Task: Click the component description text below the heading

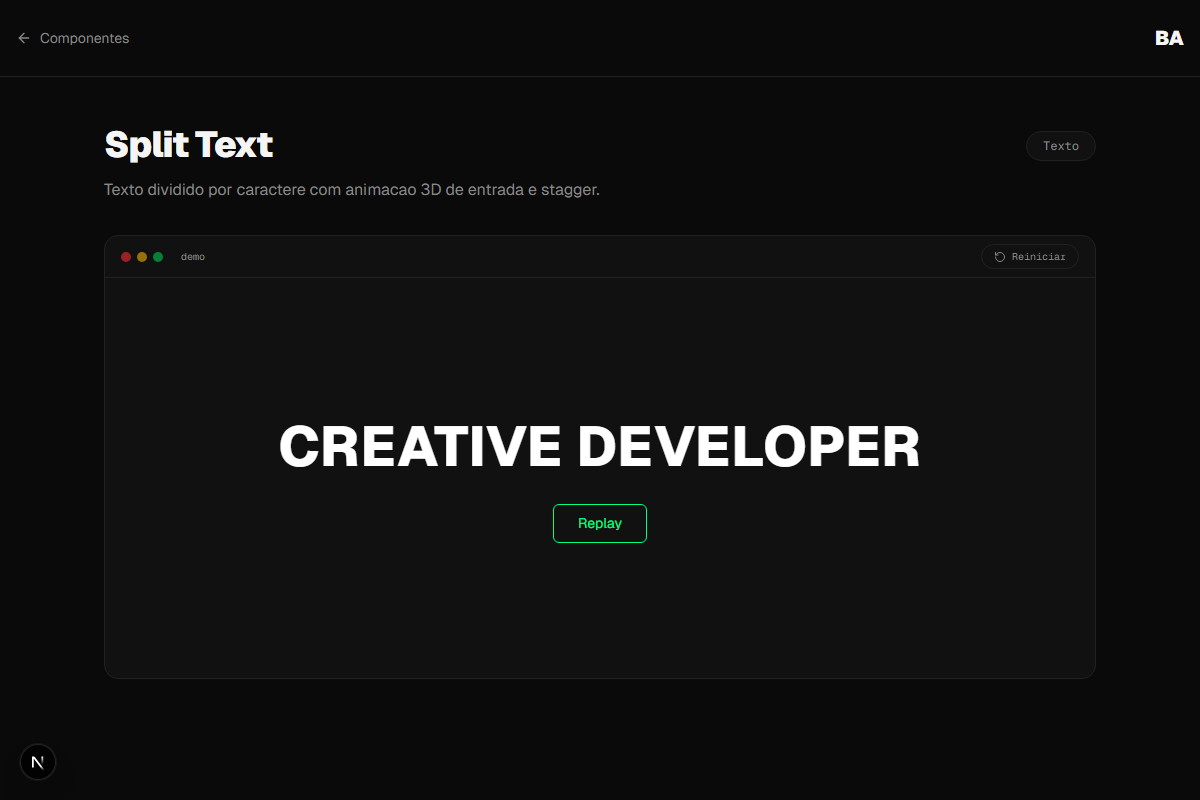Action: (352, 189)
